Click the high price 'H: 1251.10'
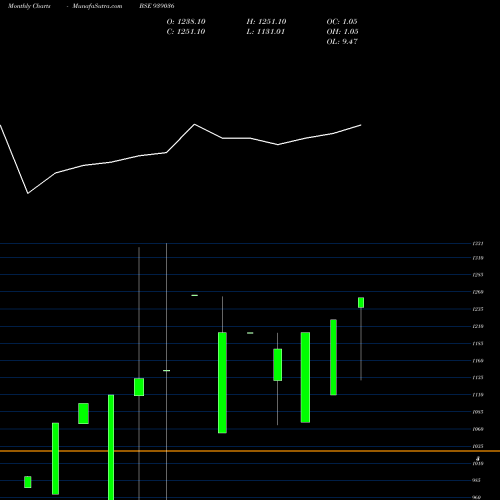 (x=266, y=22)
